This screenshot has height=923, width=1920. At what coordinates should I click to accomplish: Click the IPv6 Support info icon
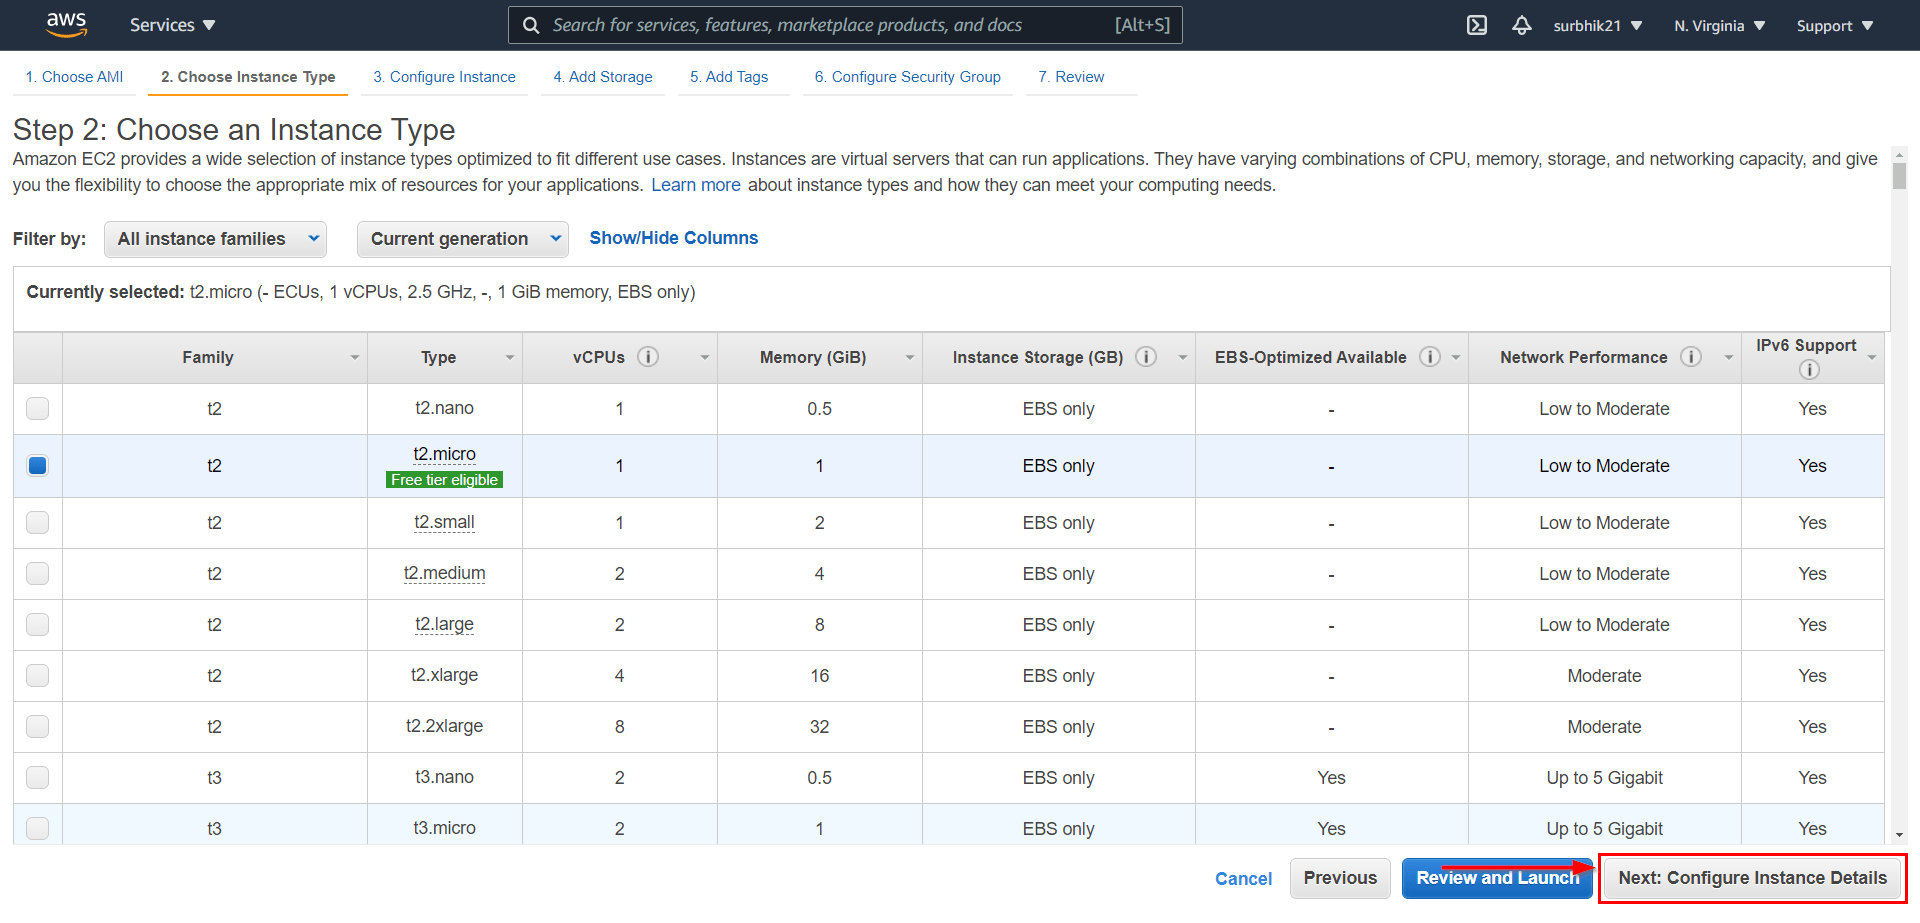pyautogui.click(x=1809, y=370)
